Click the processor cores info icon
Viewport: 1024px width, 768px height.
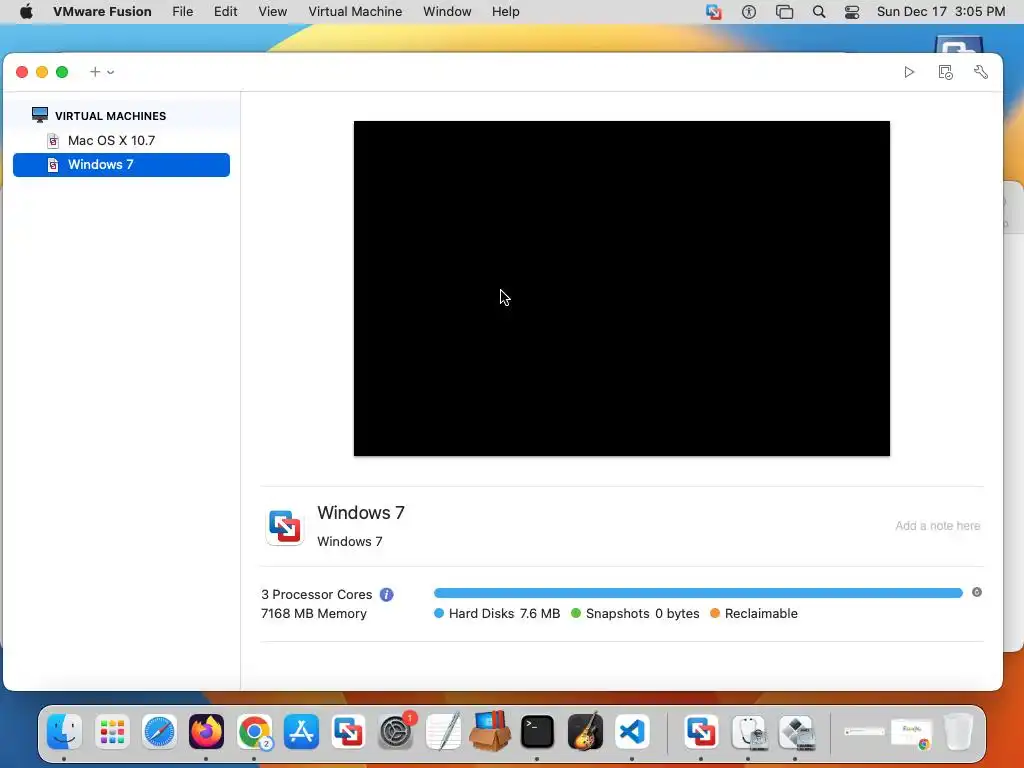pos(387,594)
